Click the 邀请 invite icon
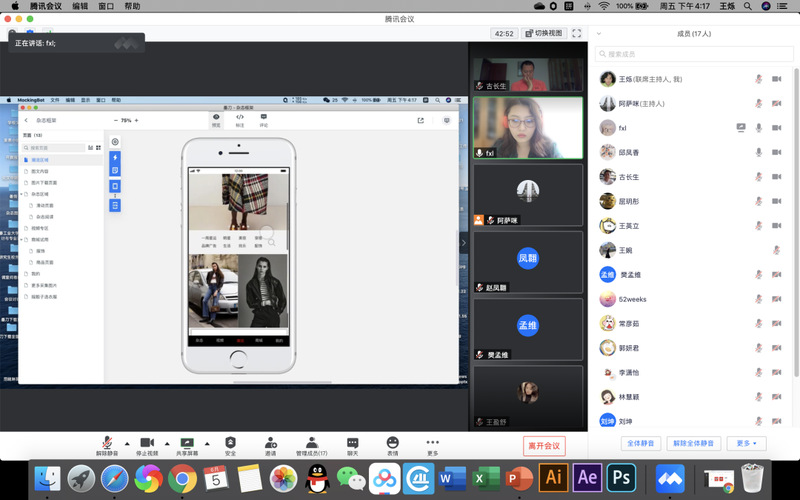 (x=271, y=442)
